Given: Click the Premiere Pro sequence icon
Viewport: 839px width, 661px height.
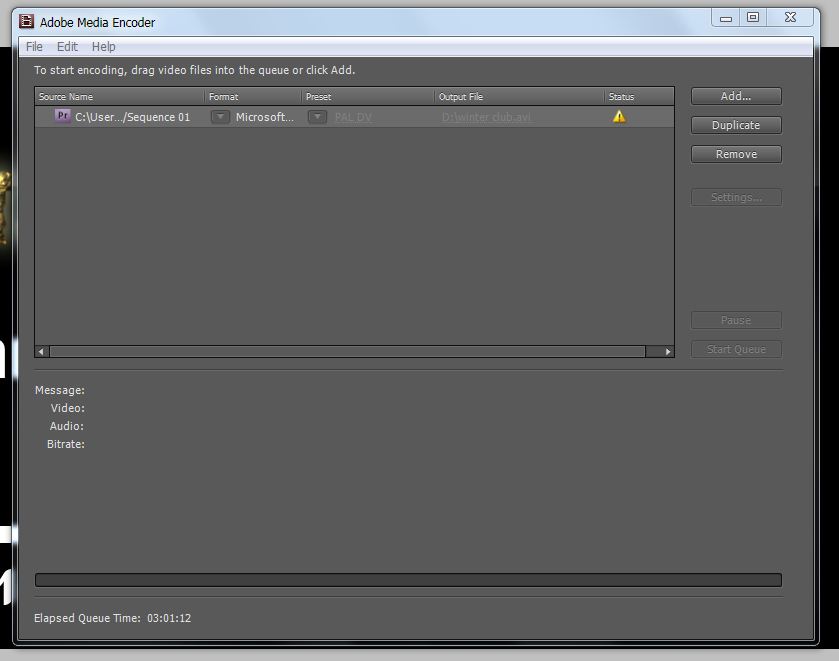Looking at the screenshot, I should pos(63,116).
